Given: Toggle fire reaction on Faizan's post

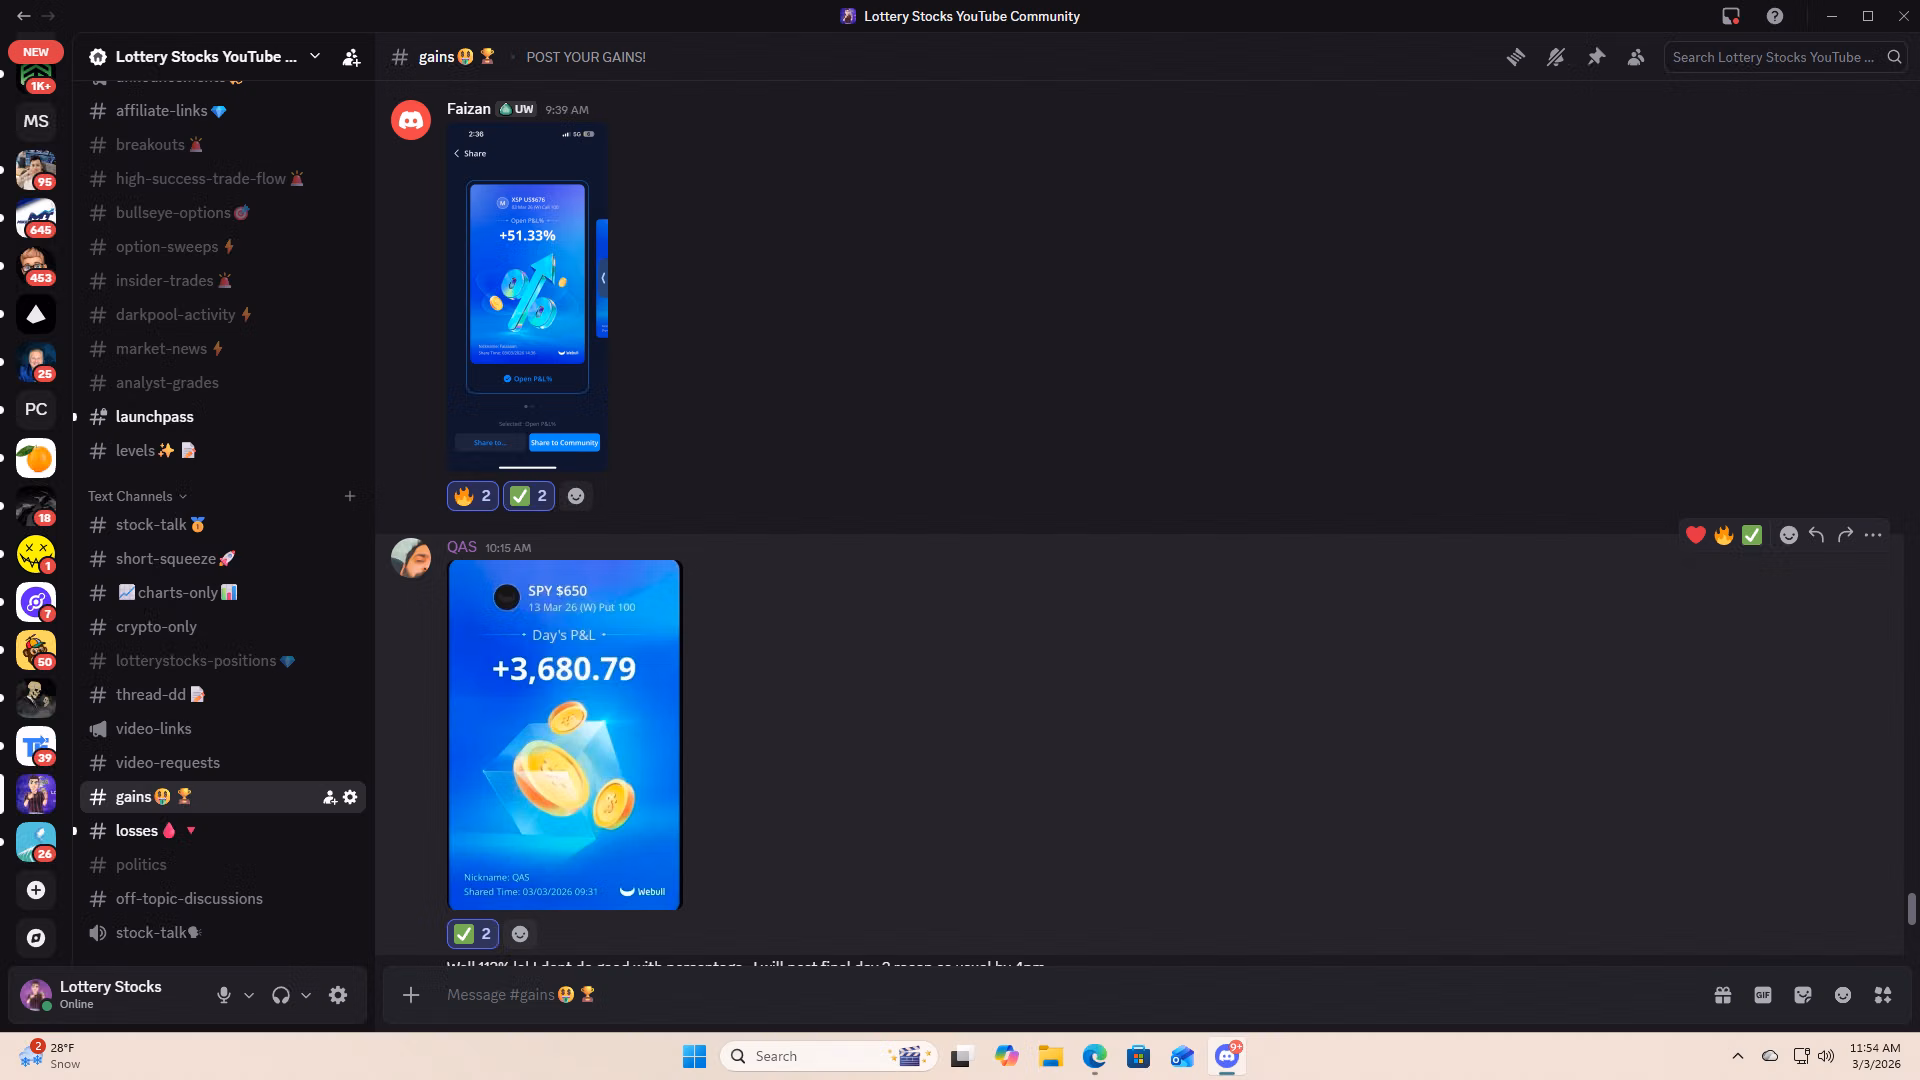Looking at the screenshot, I should [x=473, y=496].
